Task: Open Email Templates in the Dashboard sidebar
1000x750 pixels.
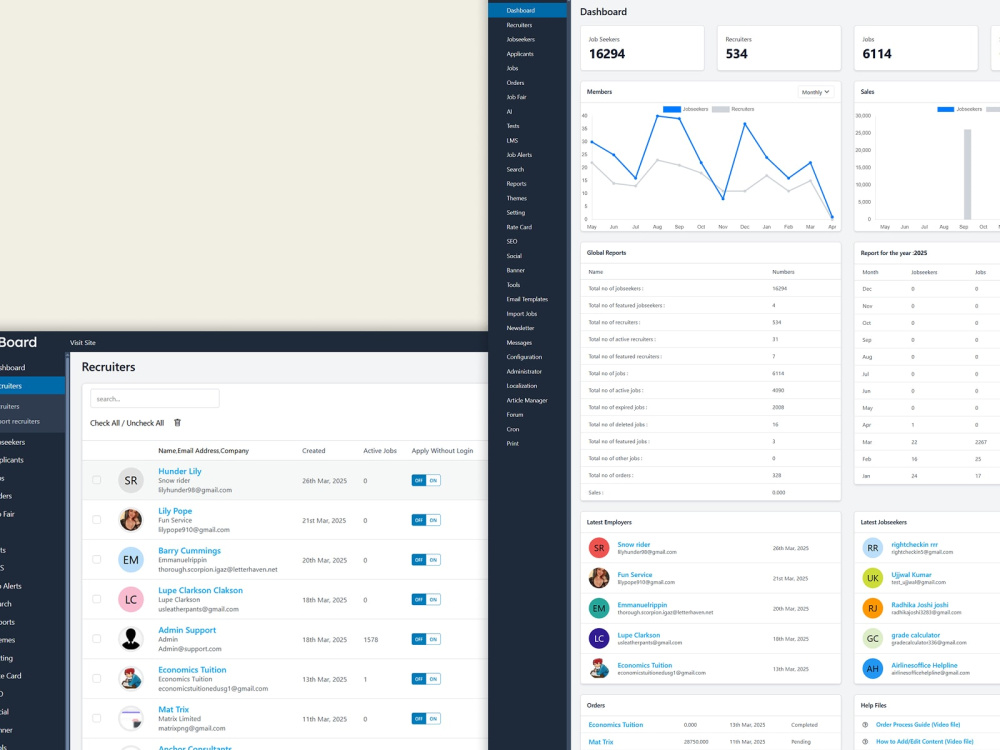Action: click(x=527, y=299)
